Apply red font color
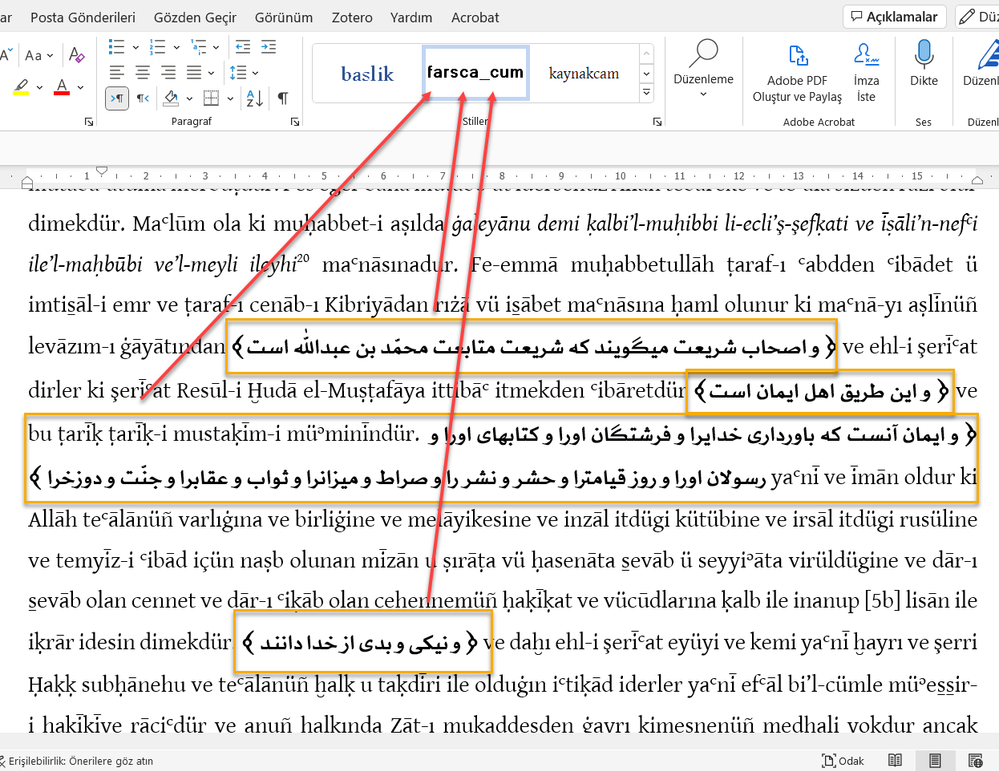This screenshot has width=999, height=771. [62, 87]
